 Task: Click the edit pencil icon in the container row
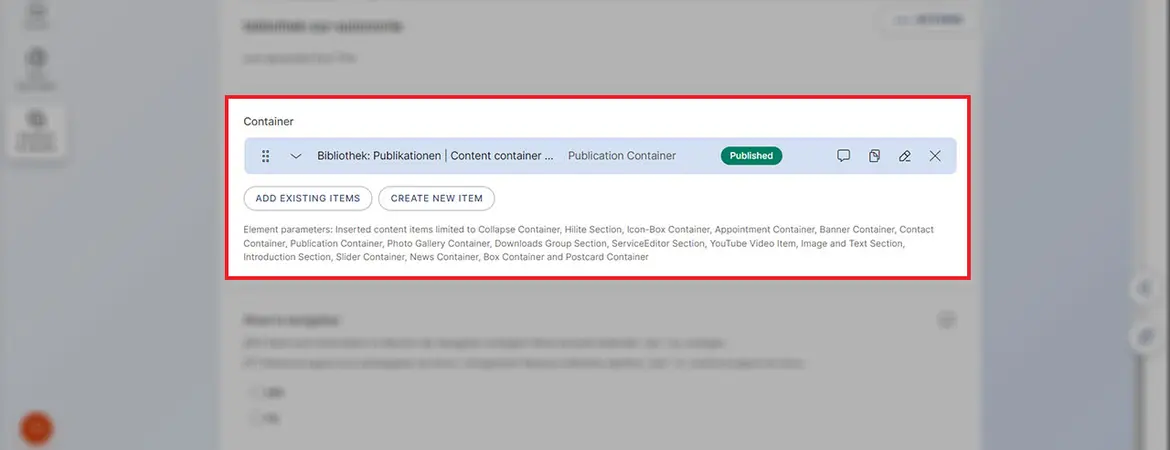pos(905,156)
